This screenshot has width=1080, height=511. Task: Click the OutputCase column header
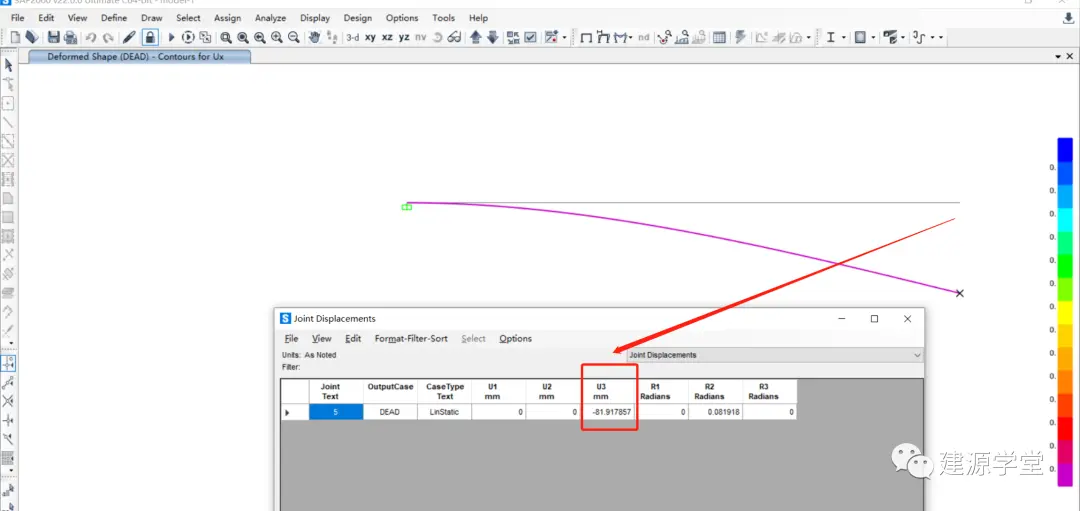[x=391, y=392]
